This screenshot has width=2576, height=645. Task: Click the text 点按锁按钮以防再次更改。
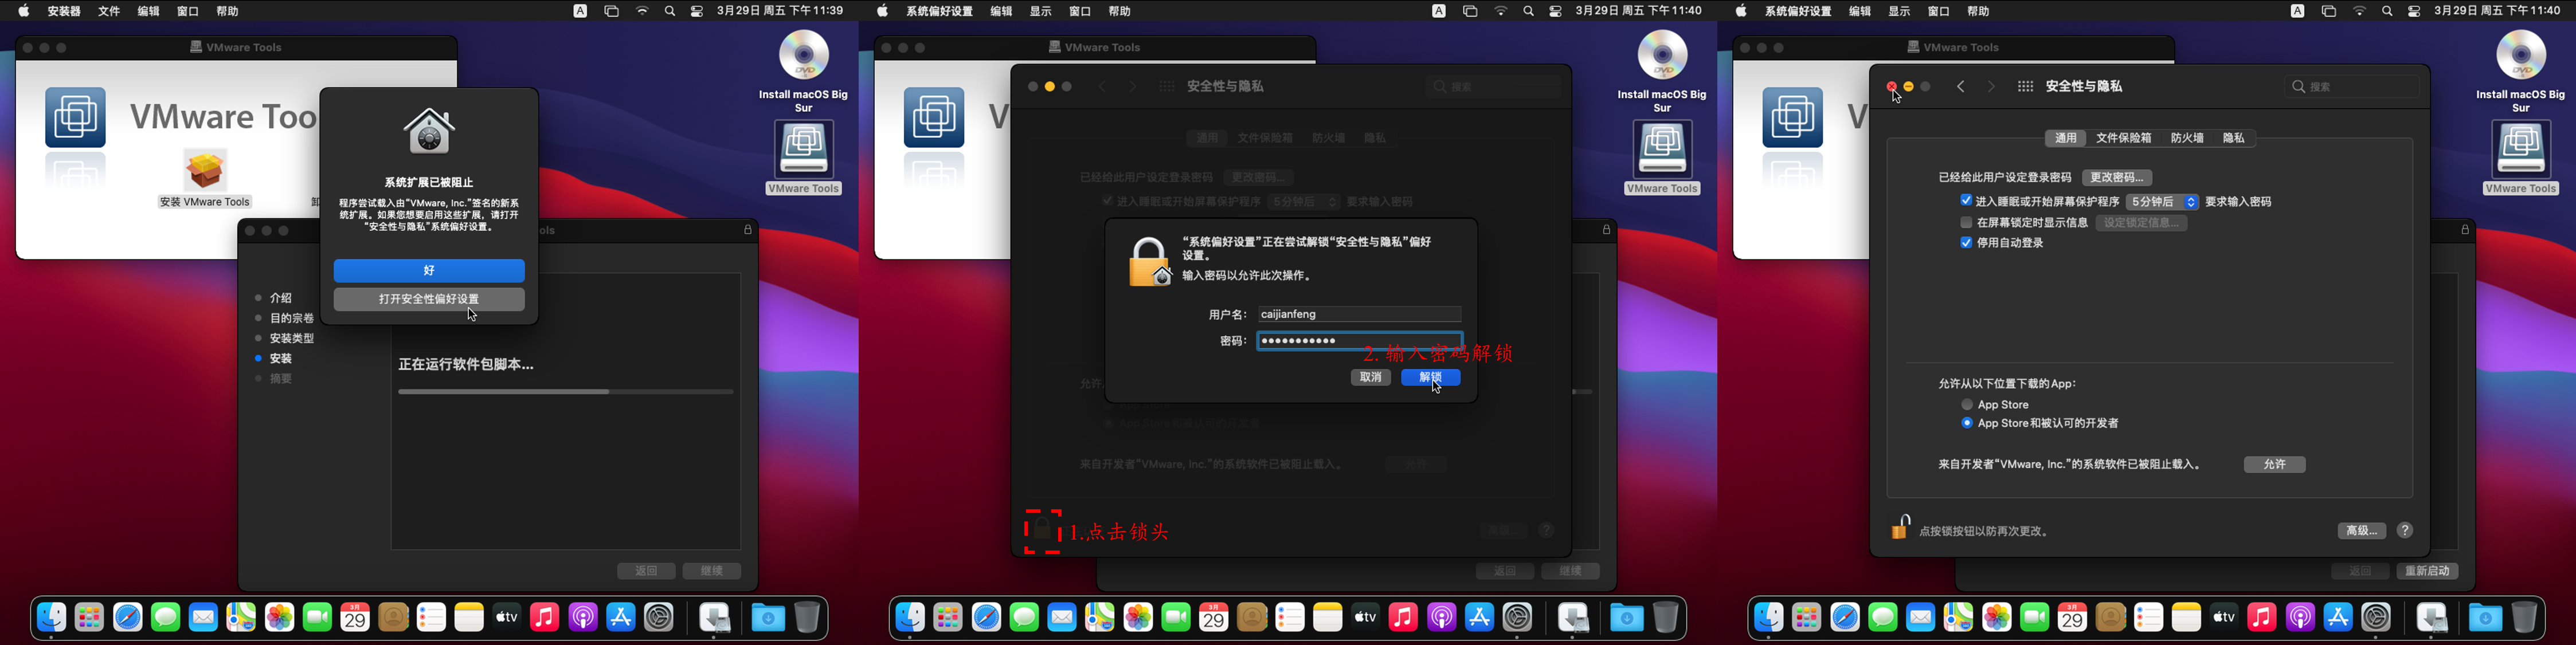pyautogui.click(x=1985, y=532)
